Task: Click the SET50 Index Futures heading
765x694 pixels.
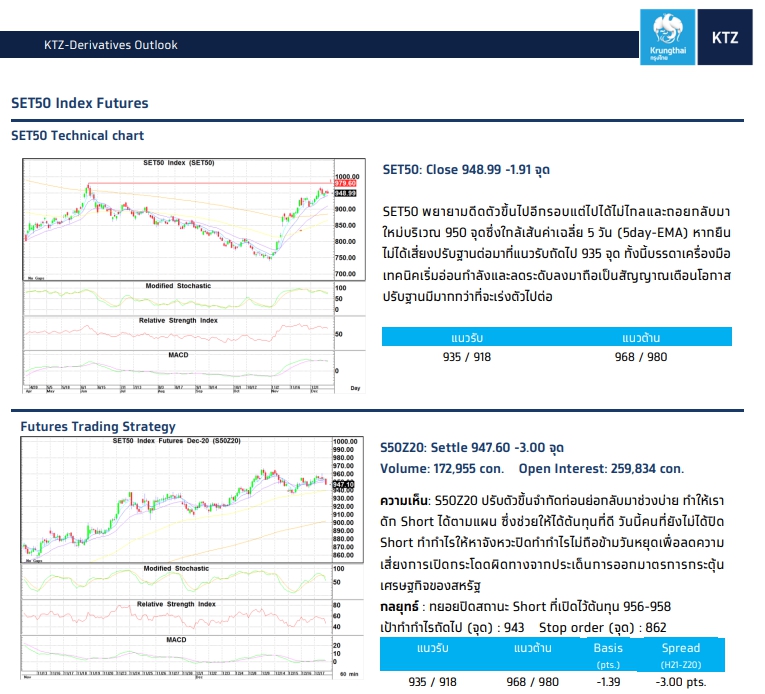Action: [80, 103]
